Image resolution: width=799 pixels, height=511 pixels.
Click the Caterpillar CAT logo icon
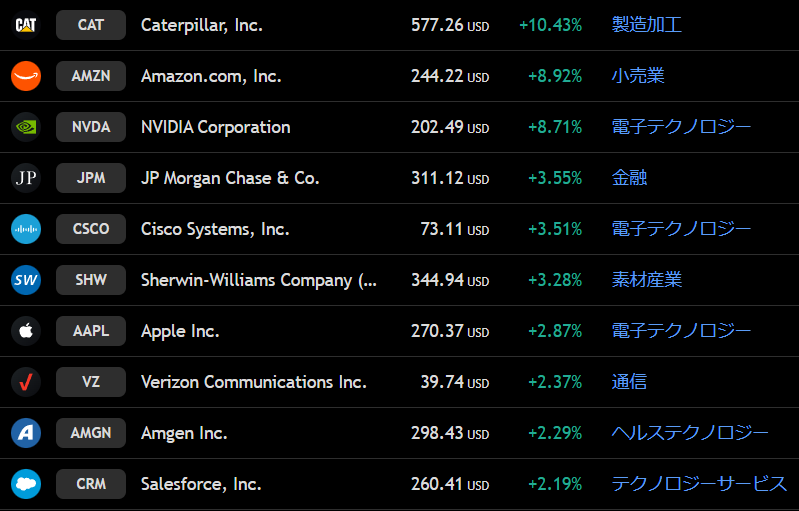point(26,25)
